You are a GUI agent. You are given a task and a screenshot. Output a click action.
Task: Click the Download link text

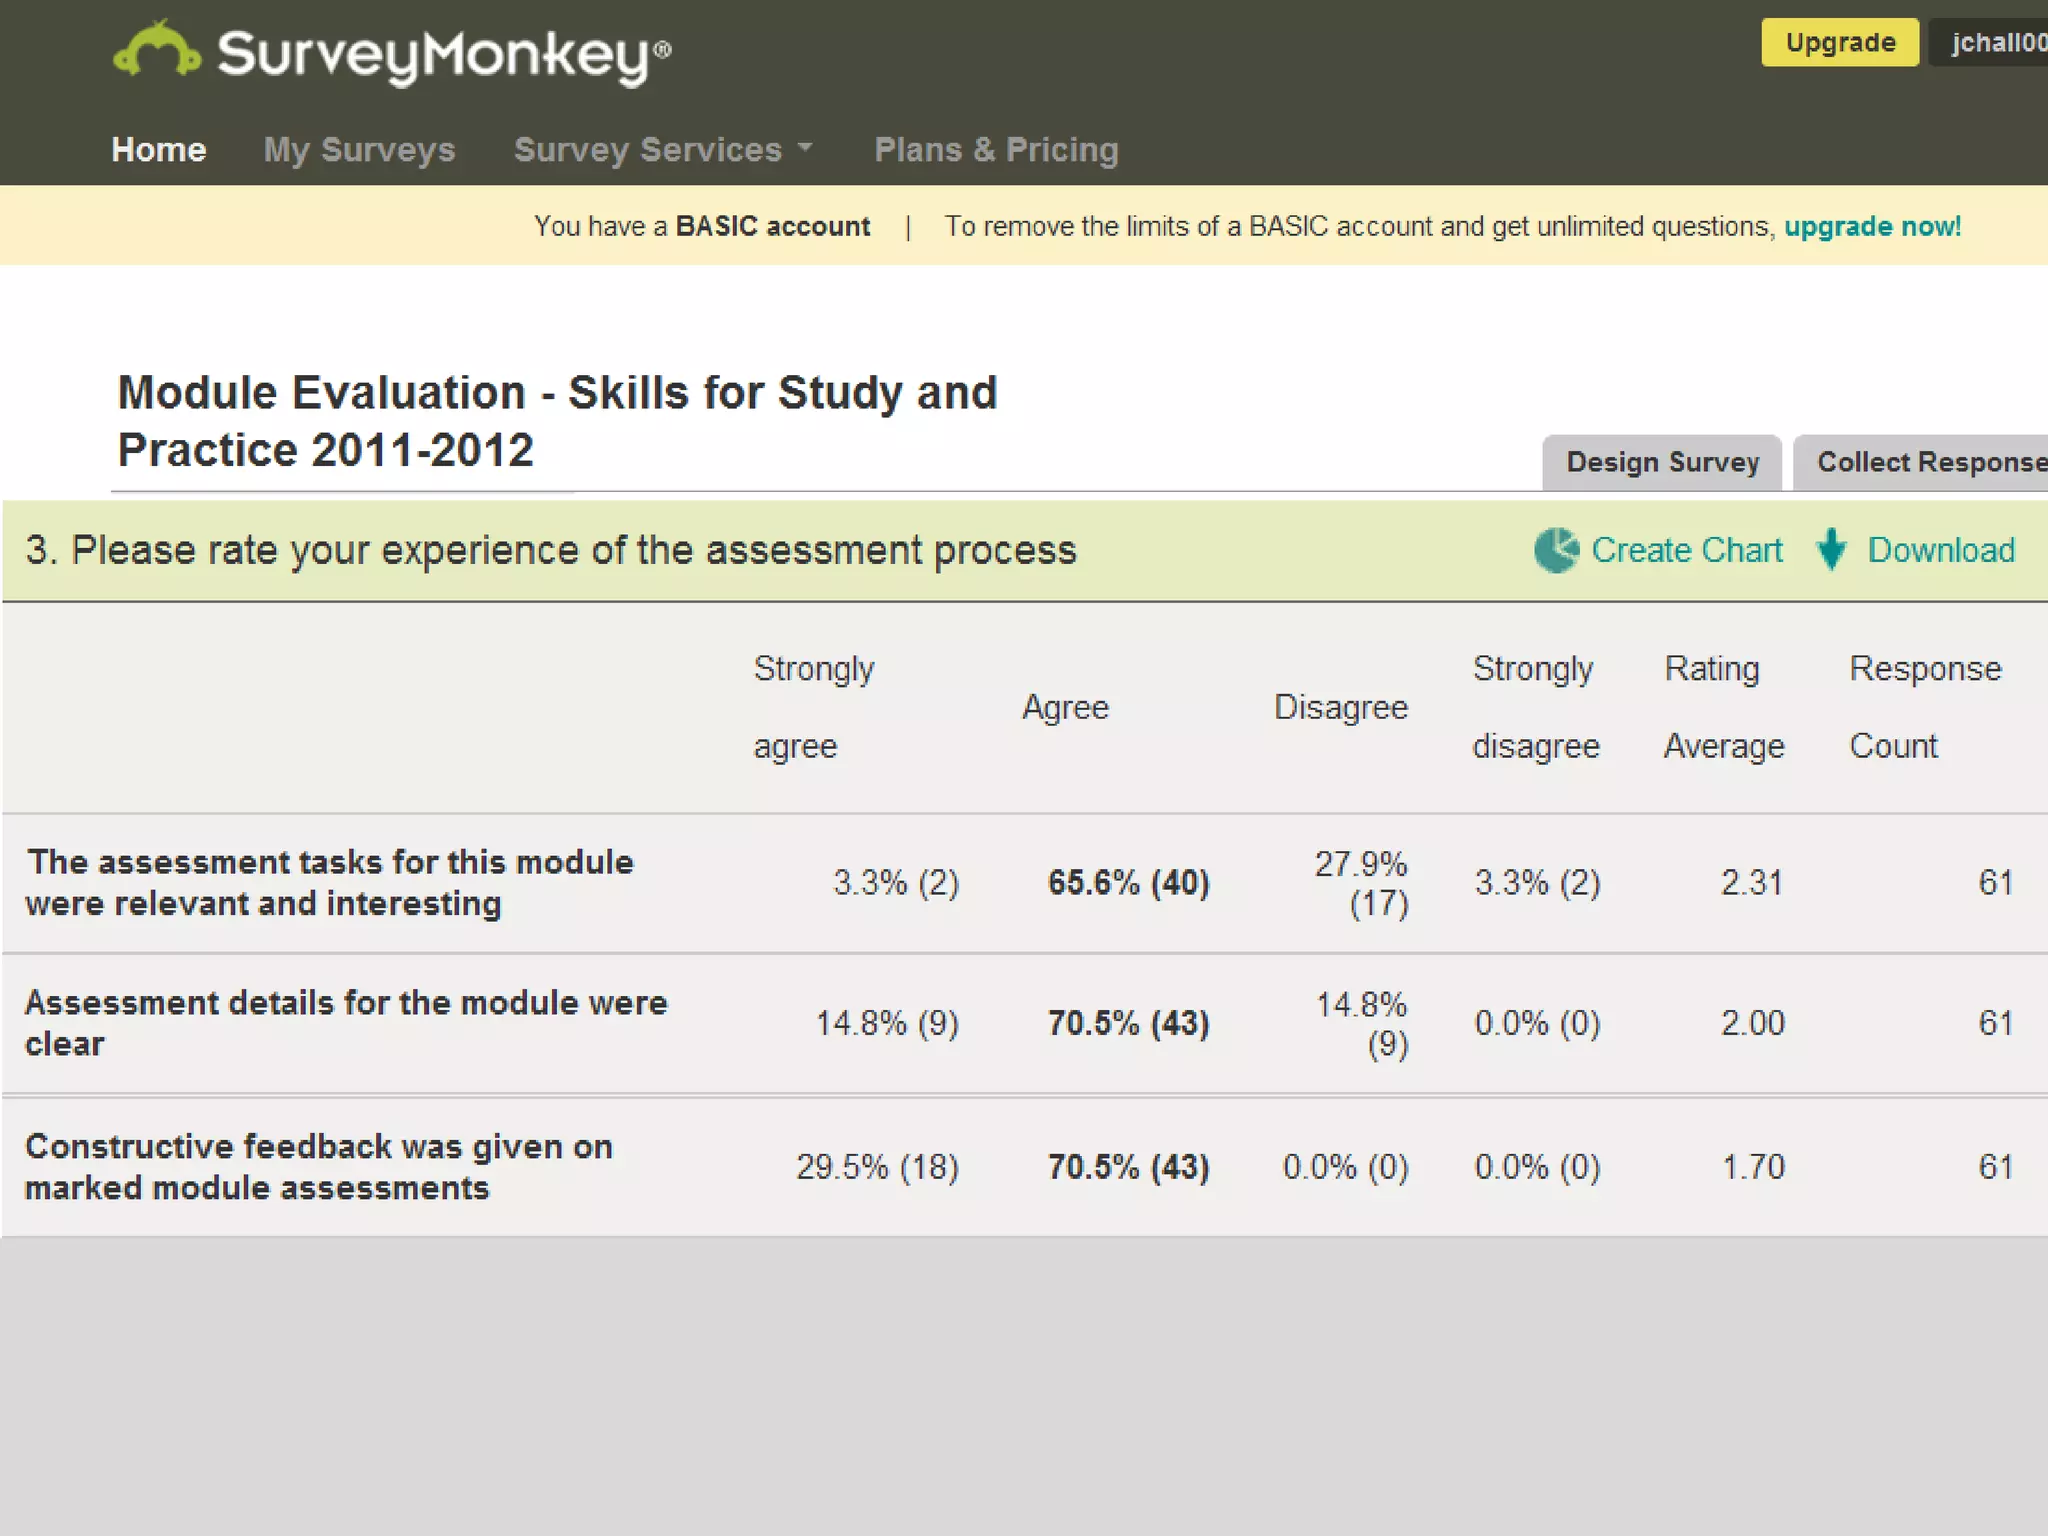point(1940,550)
